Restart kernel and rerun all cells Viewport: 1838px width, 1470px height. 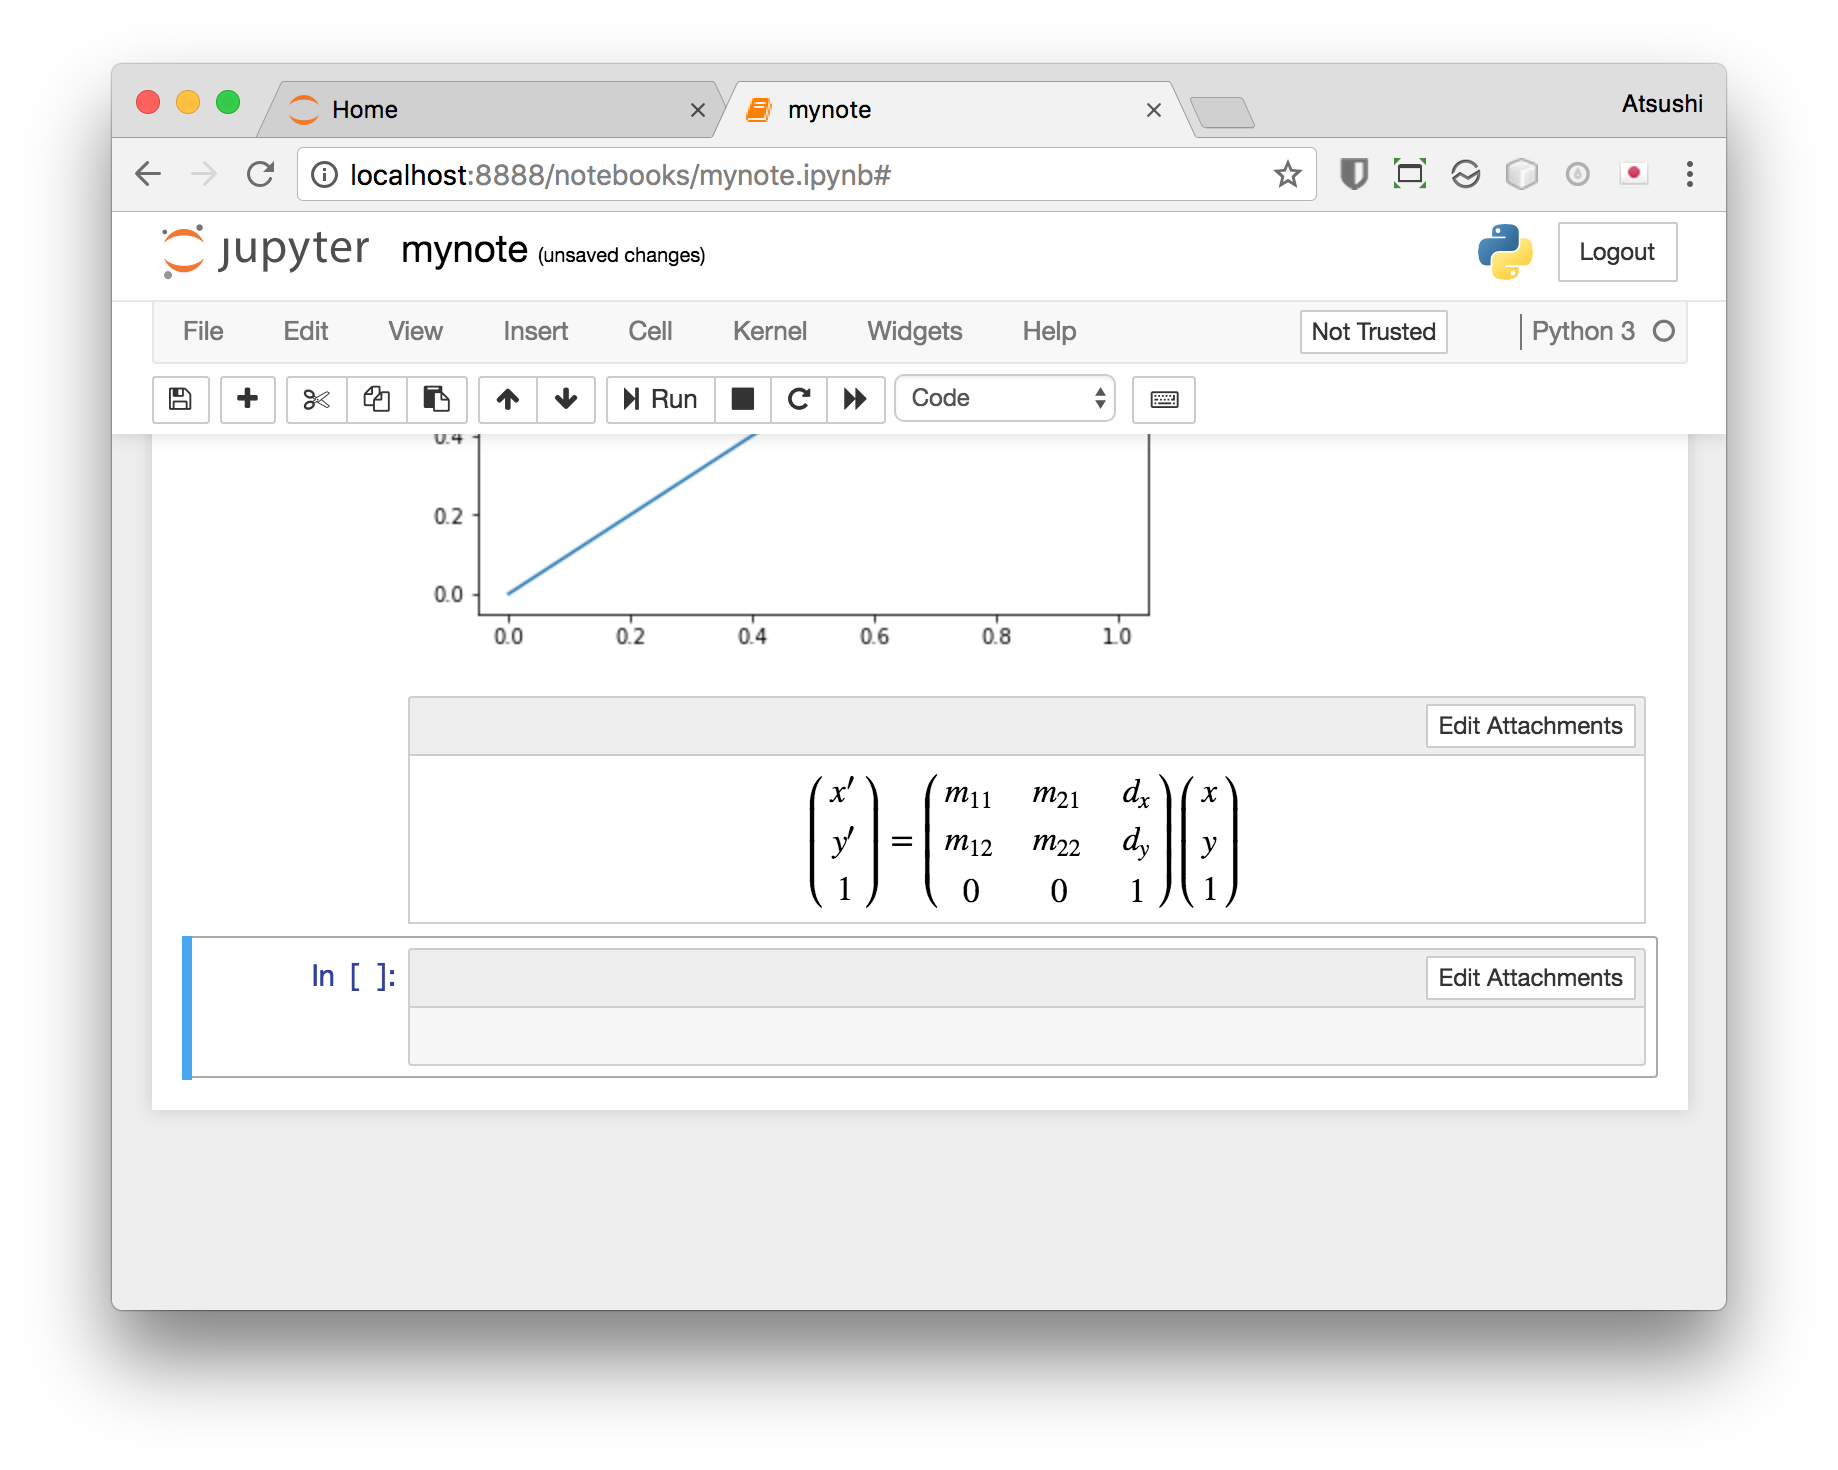pos(855,399)
